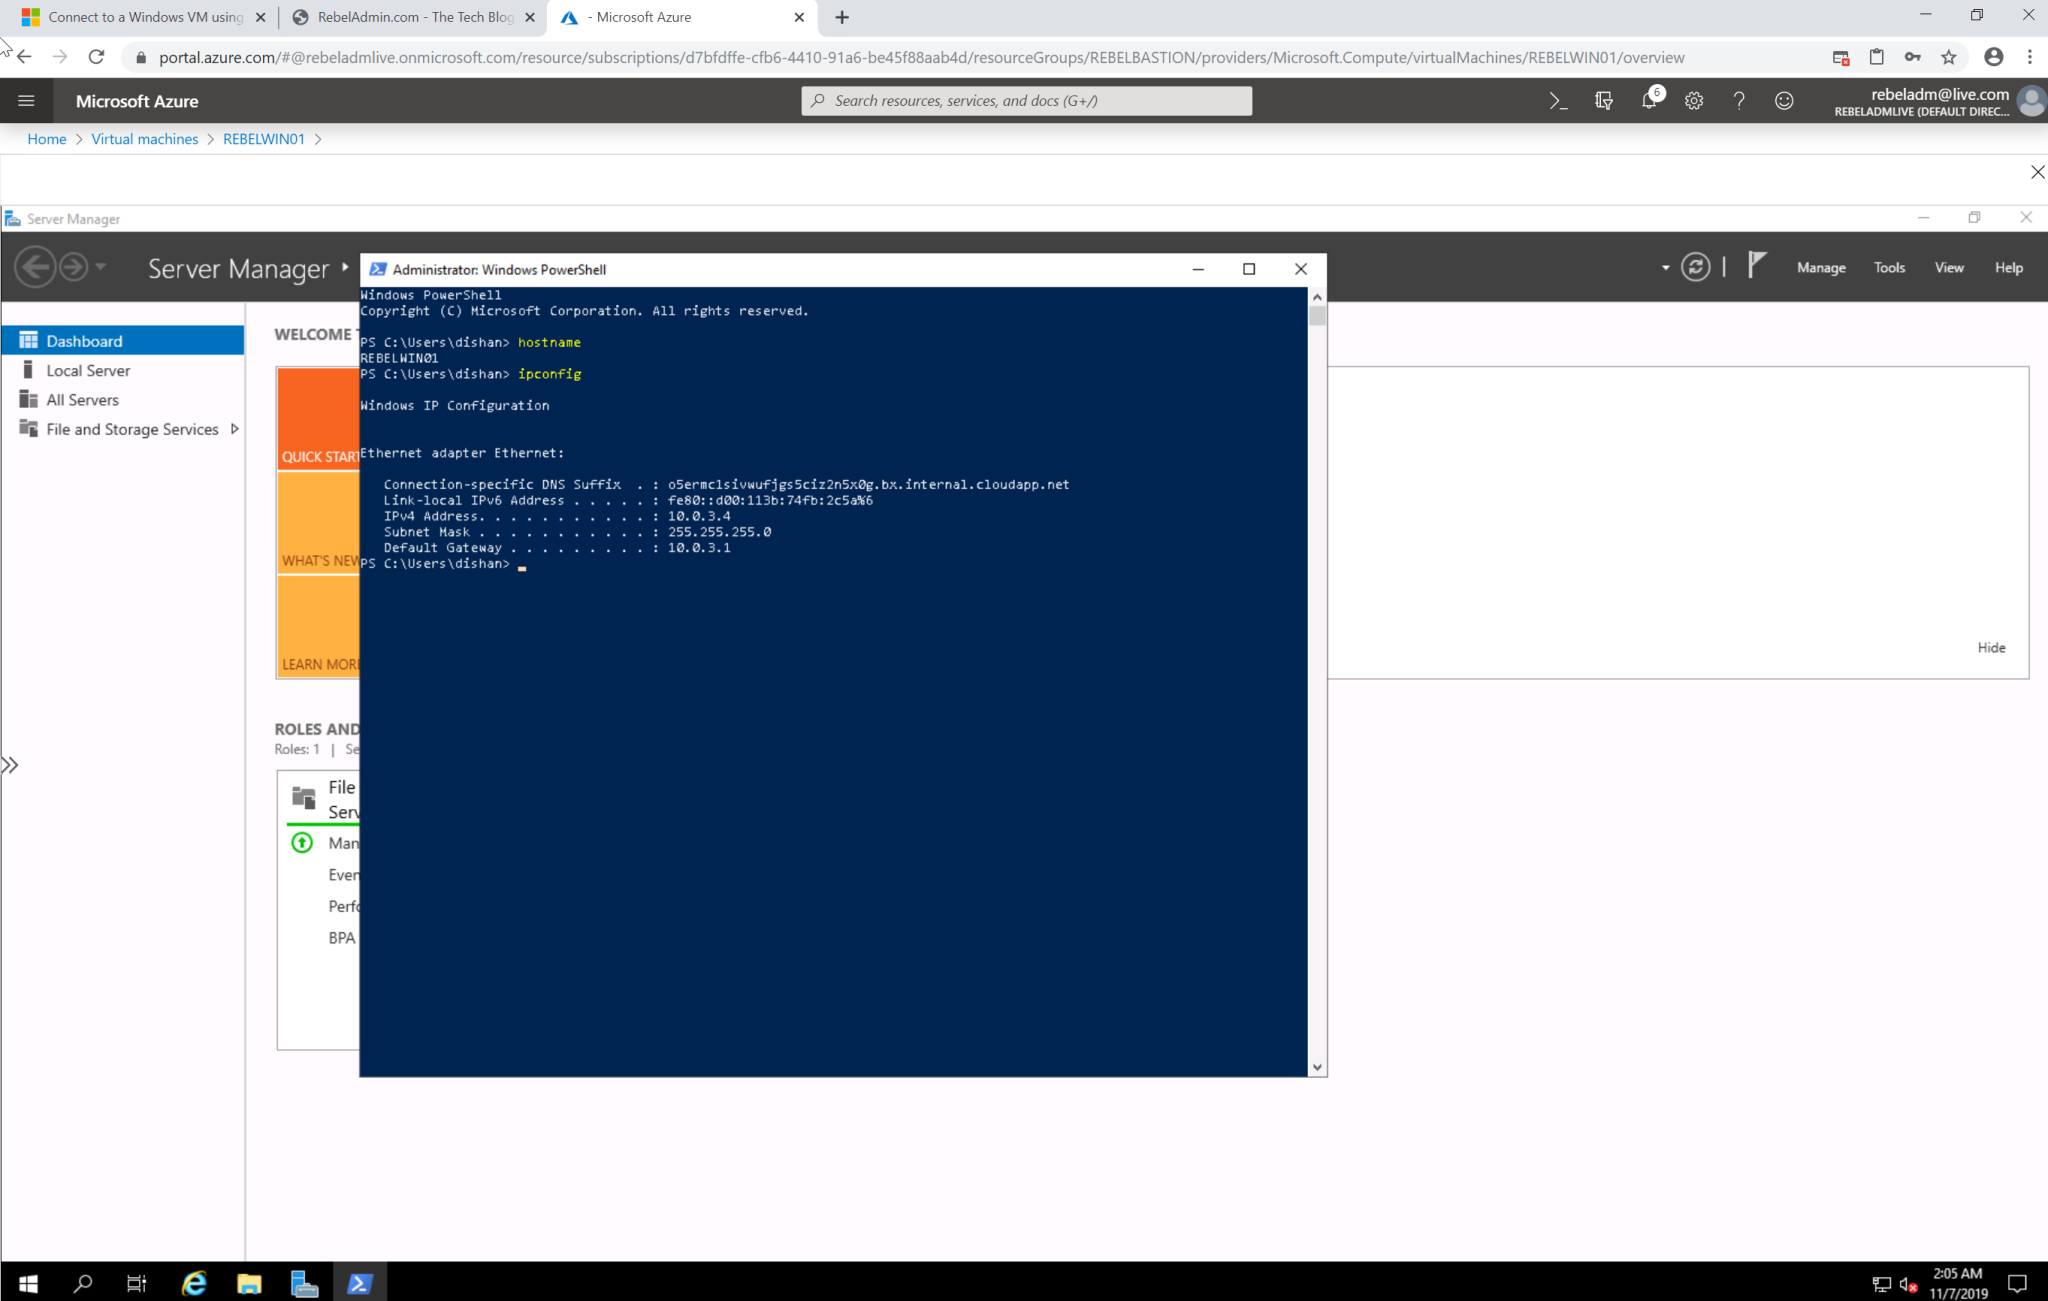Send feedback via the smiley face icon
2048x1301 pixels.
click(x=1783, y=100)
